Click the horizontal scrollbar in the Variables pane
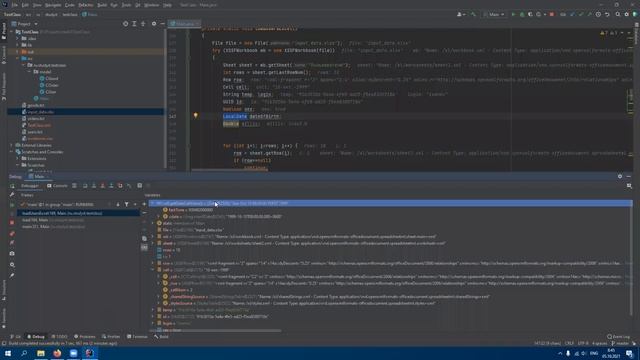This screenshot has height=360, width=640. pyautogui.click(x=215, y=330)
